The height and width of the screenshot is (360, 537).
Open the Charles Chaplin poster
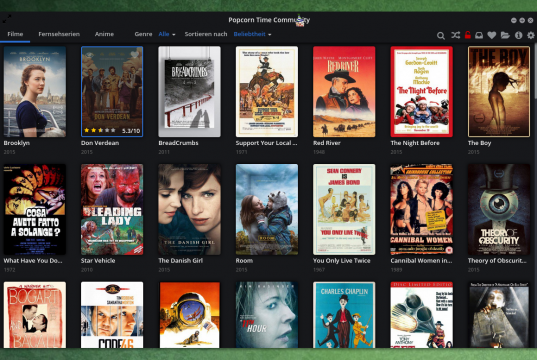344,315
